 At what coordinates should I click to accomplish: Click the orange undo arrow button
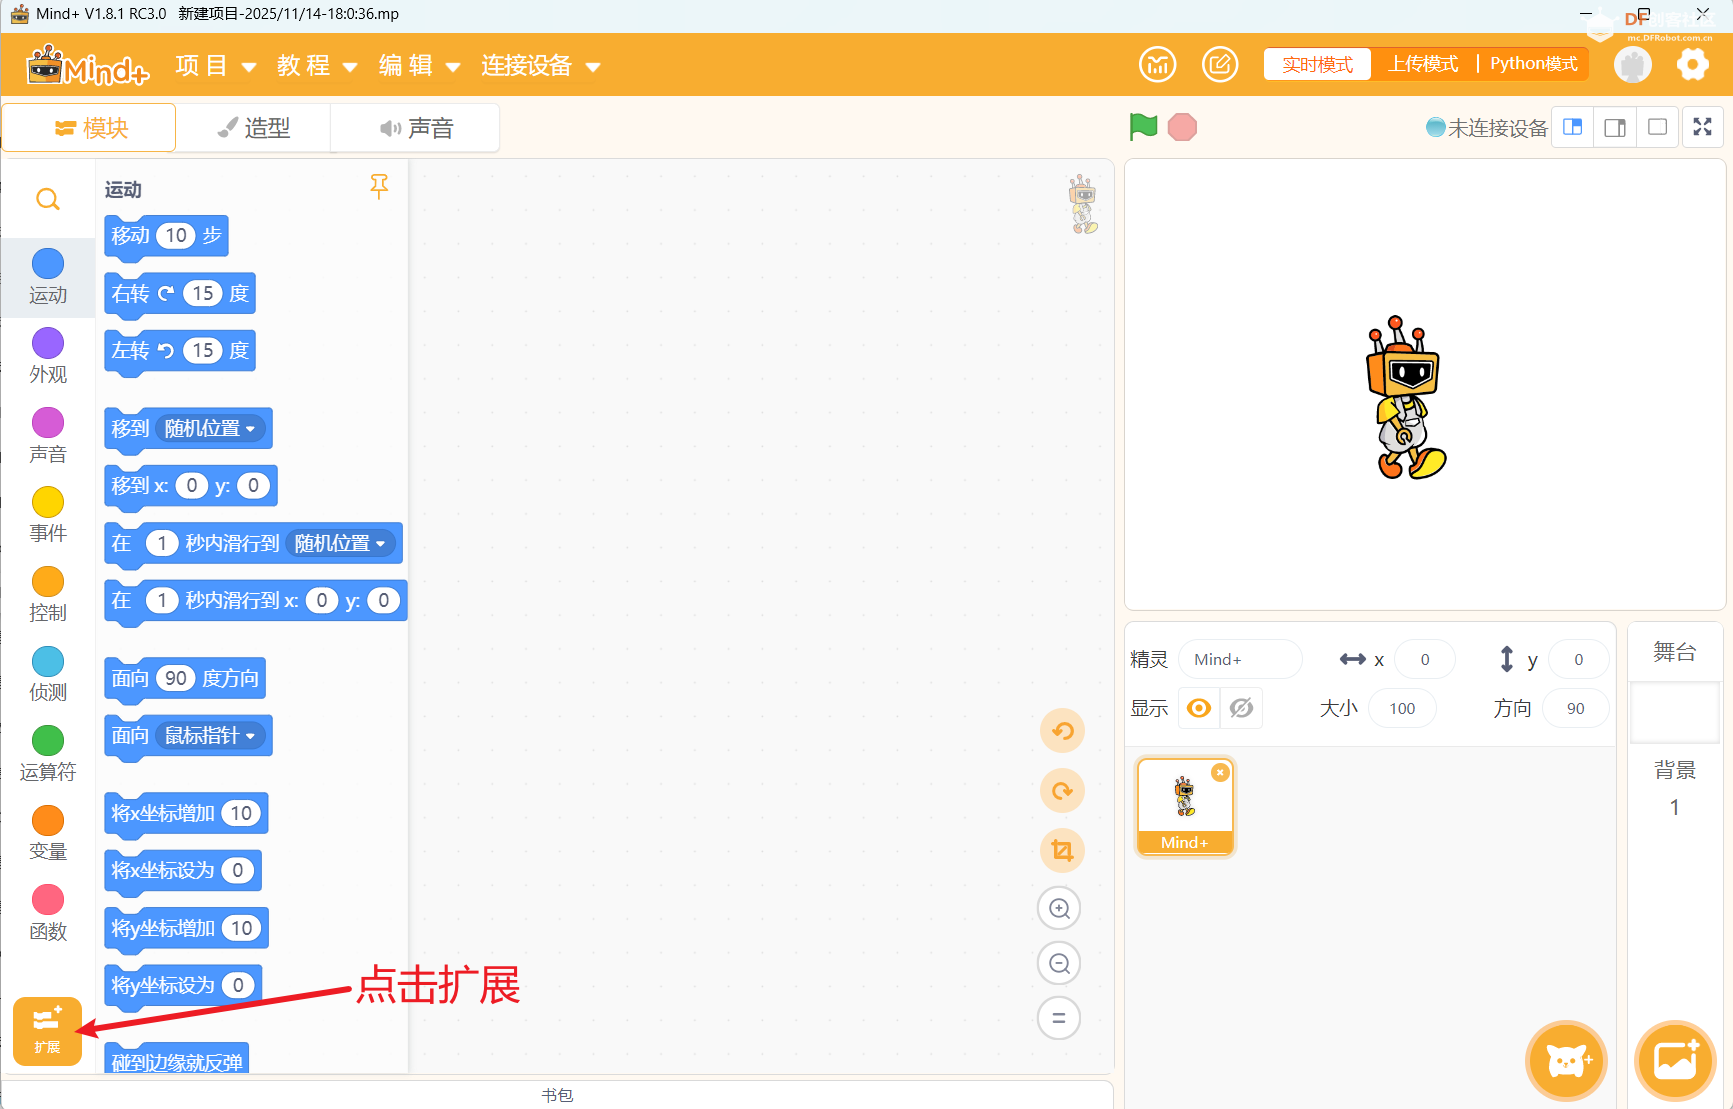tap(1062, 731)
